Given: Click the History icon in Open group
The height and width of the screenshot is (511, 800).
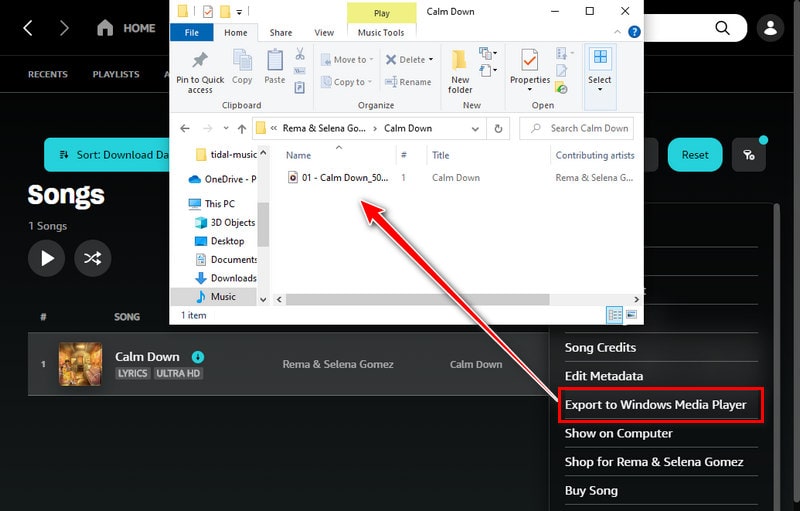Looking at the screenshot, I should pyautogui.click(x=561, y=88).
